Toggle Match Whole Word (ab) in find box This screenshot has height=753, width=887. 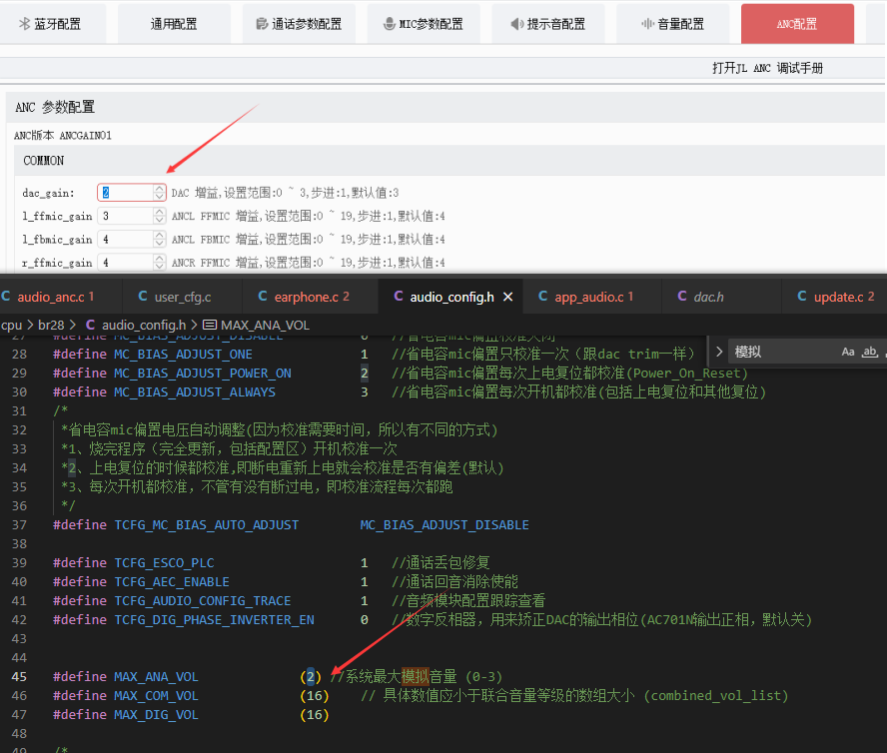[869, 352]
